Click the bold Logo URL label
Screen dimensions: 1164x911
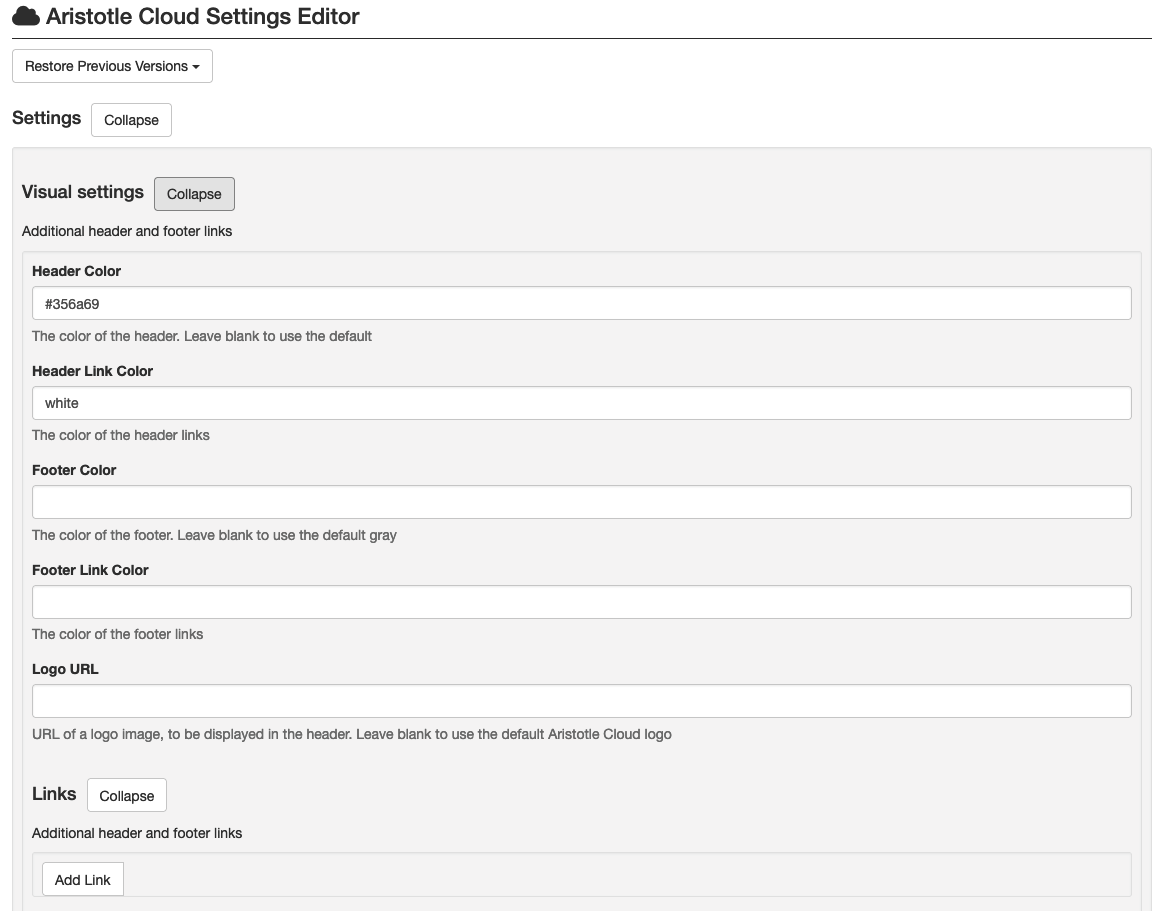point(65,669)
